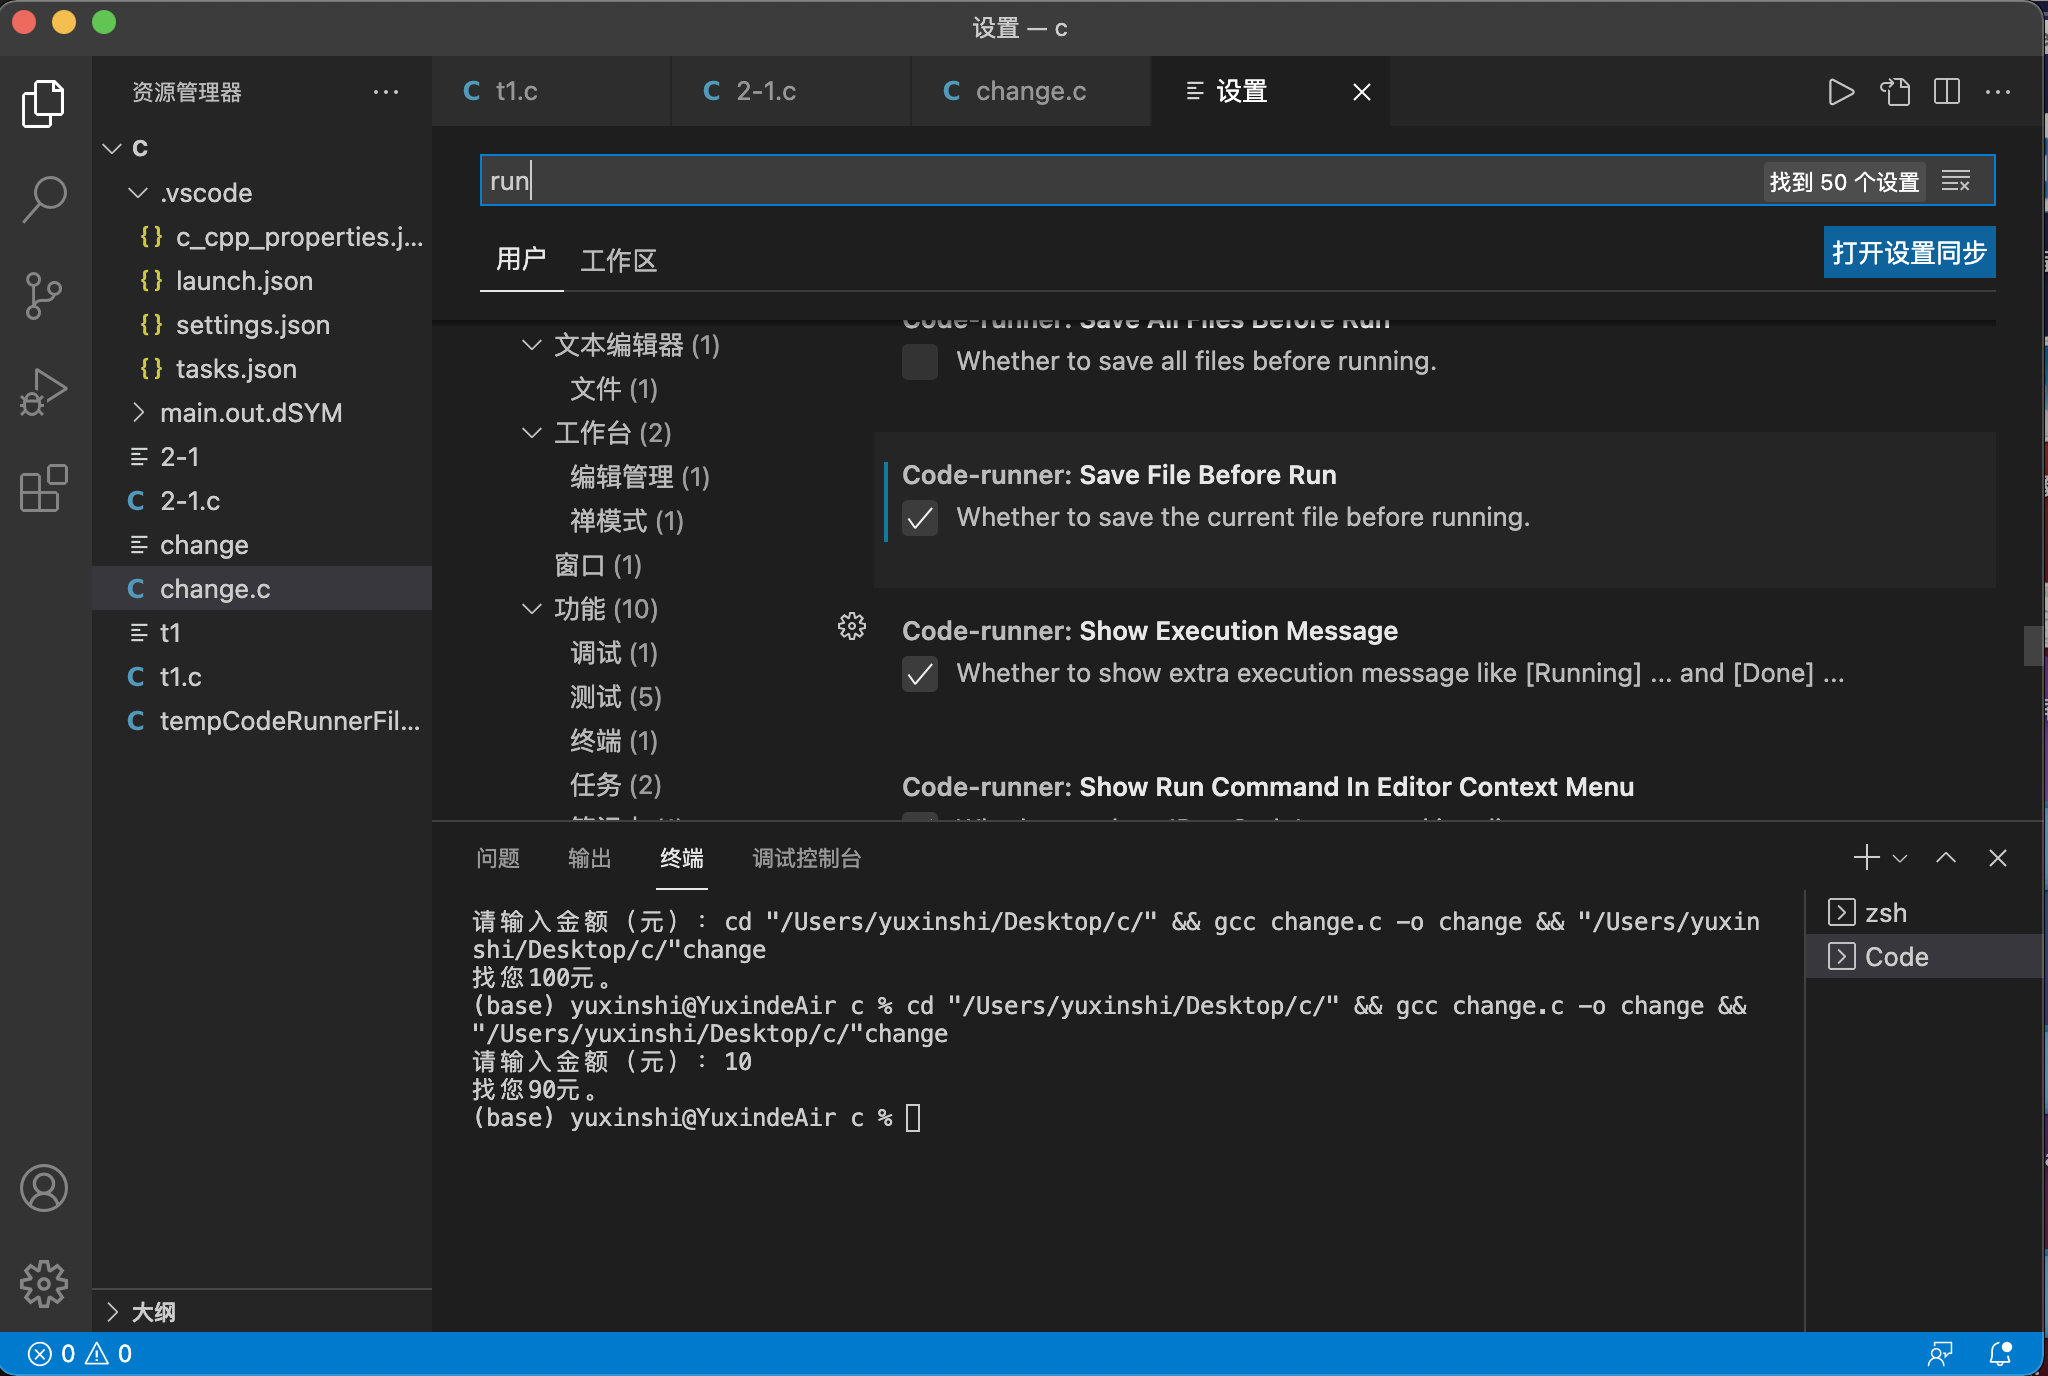Open the Accounts menu icon
Screen dimensions: 2048x1376
44,1188
